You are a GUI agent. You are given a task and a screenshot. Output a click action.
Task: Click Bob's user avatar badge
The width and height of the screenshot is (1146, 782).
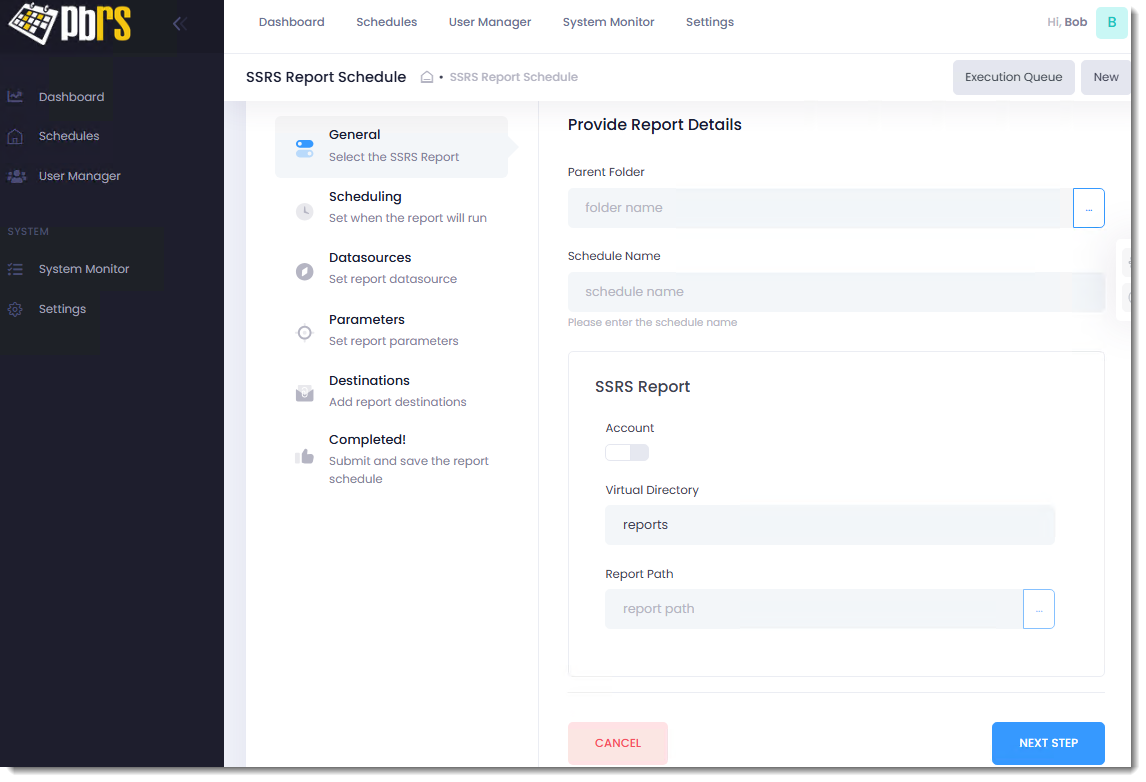click(1111, 22)
